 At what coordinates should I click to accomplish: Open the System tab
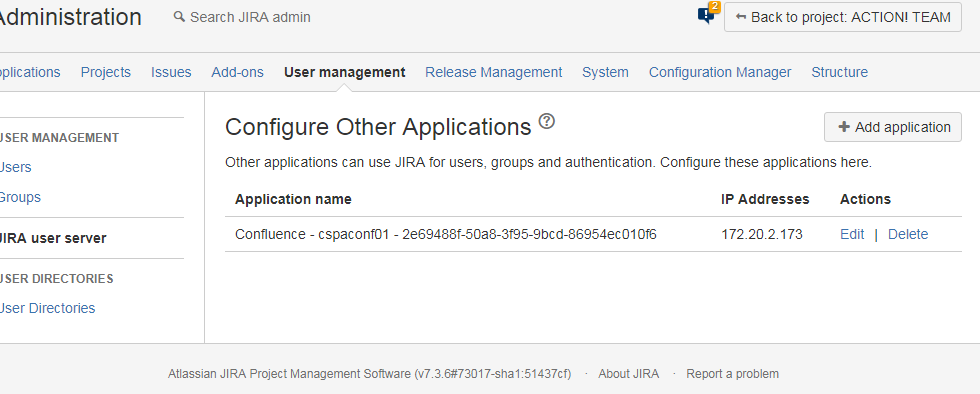(605, 73)
